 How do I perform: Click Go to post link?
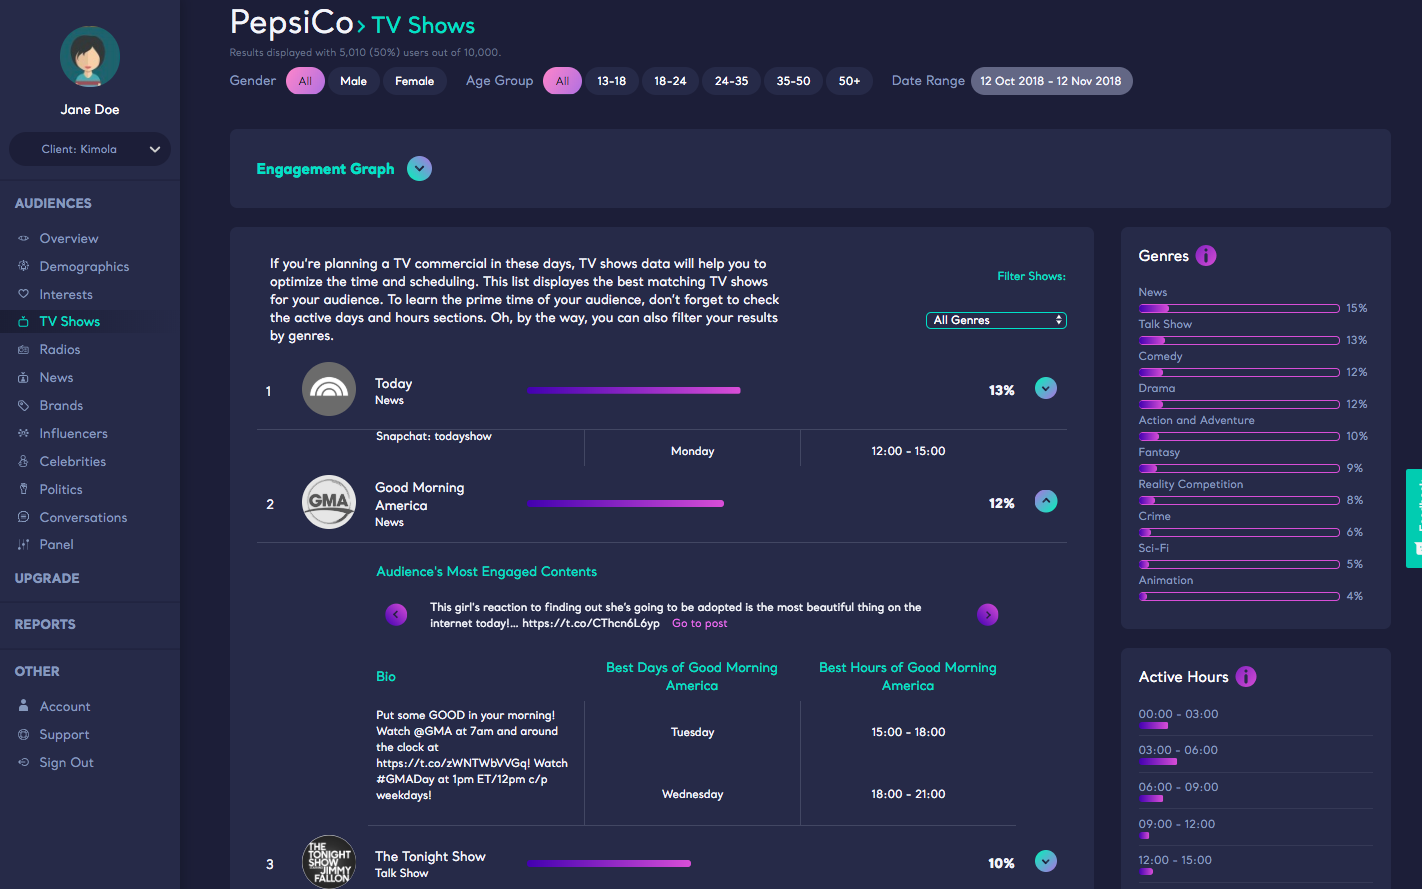pyautogui.click(x=700, y=624)
